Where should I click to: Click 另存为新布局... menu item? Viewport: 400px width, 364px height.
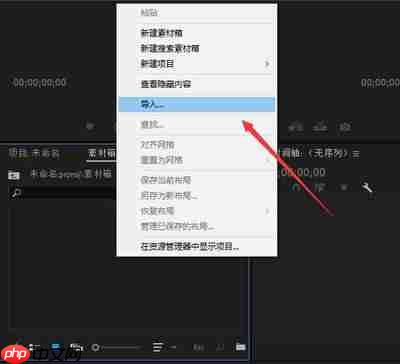197,196
